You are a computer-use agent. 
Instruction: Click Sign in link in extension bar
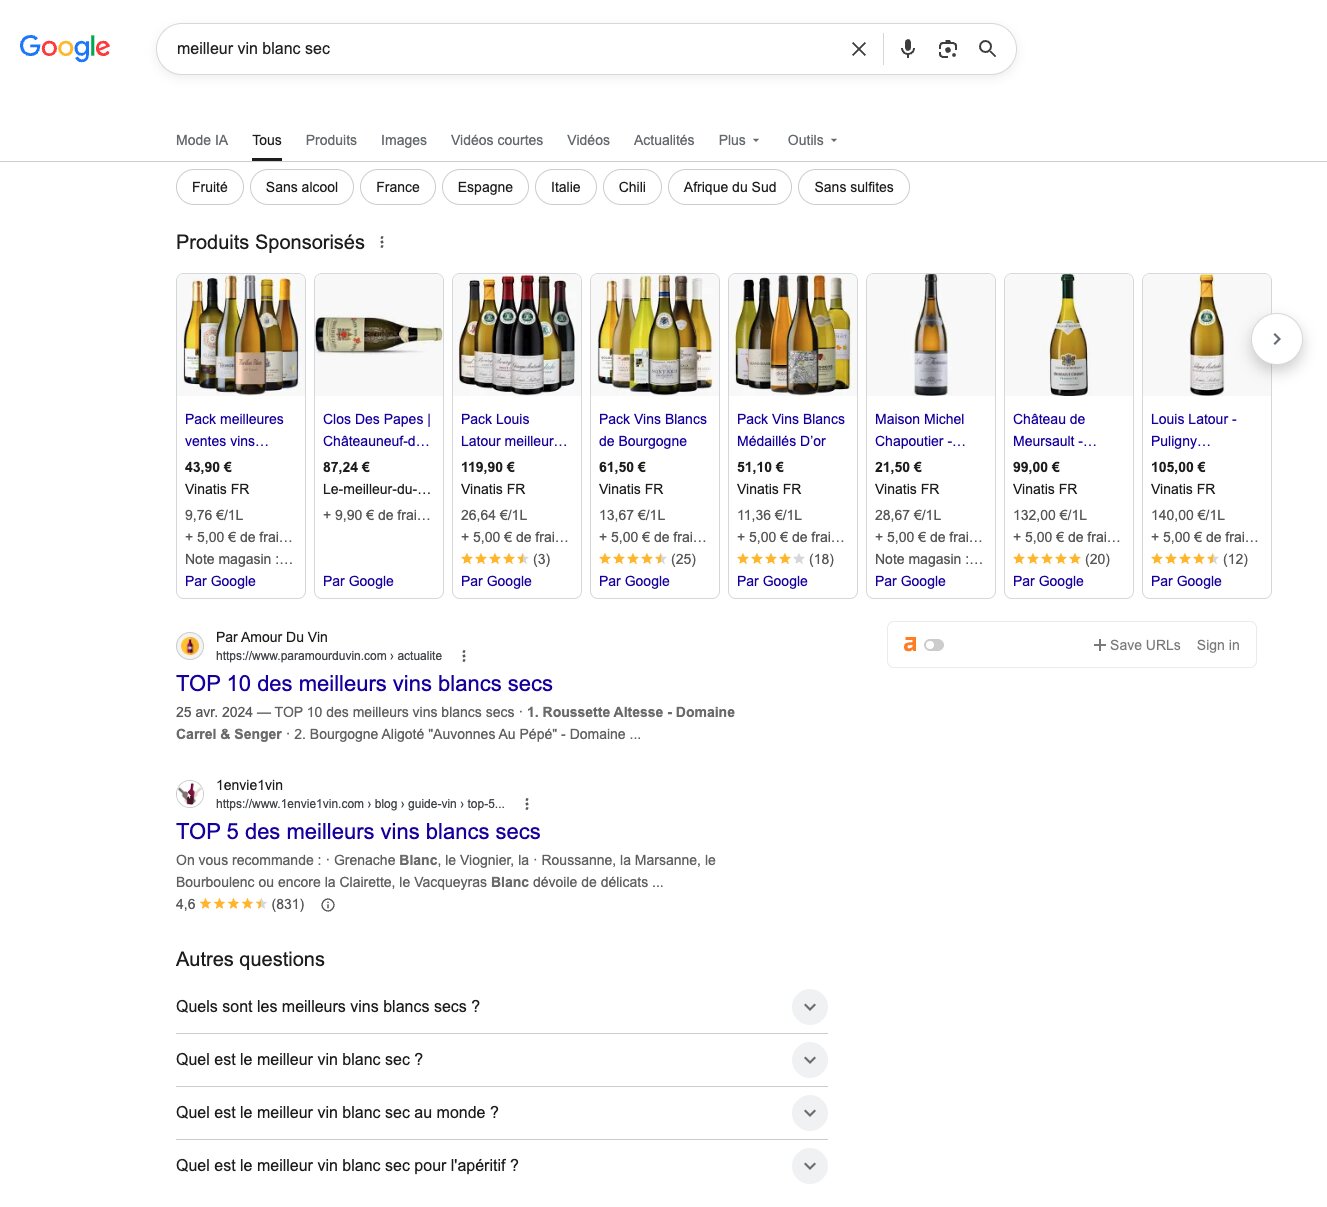pos(1218,645)
